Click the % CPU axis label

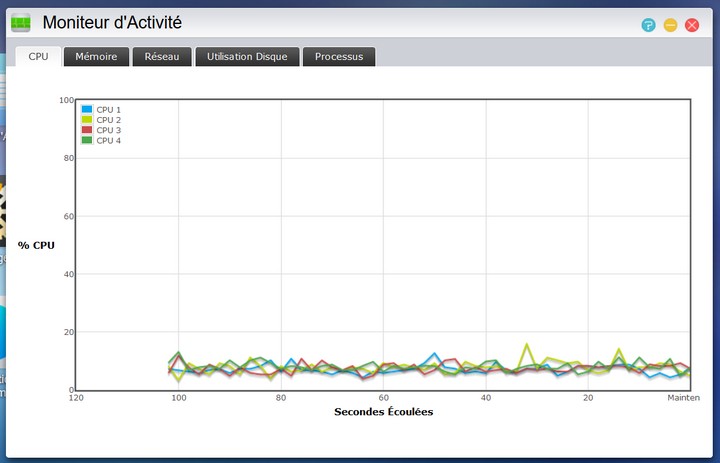[36, 245]
